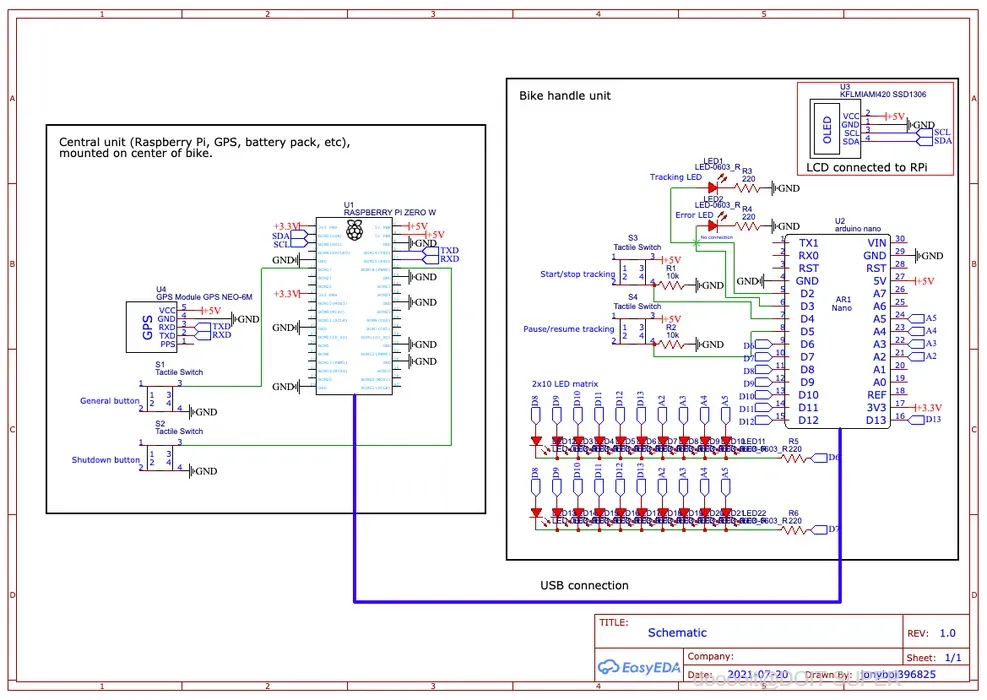Click the RX0 pin label on Arduino
The height and width of the screenshot is (700, 987).
click(x=808, y=256)
